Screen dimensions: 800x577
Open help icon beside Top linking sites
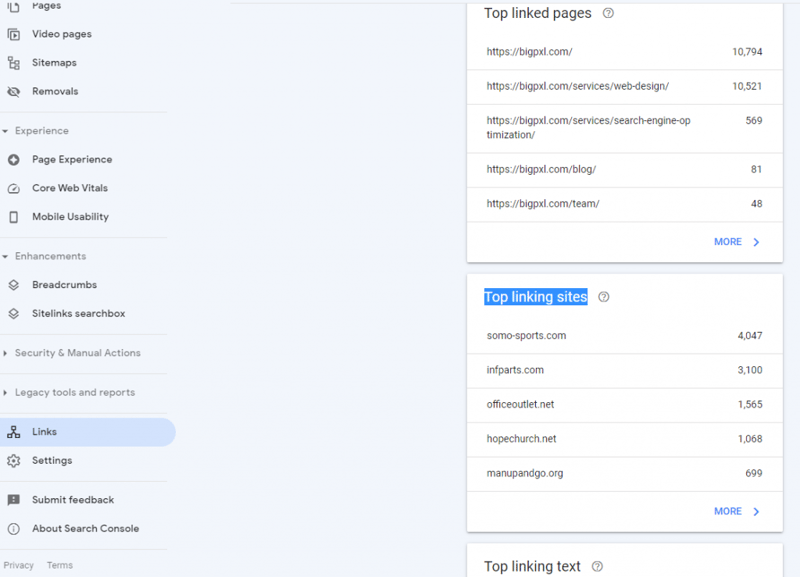(603, 297)
